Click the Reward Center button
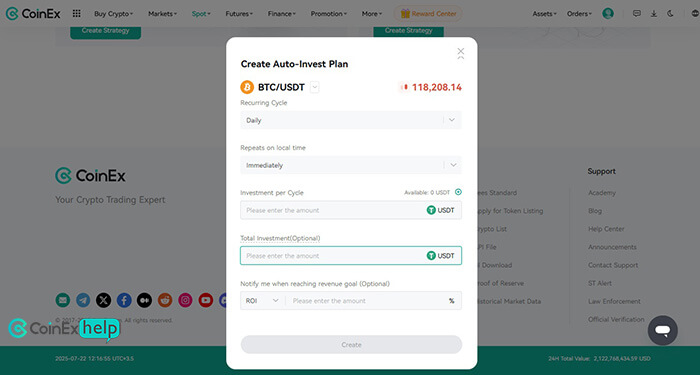 tap(428, 14)
